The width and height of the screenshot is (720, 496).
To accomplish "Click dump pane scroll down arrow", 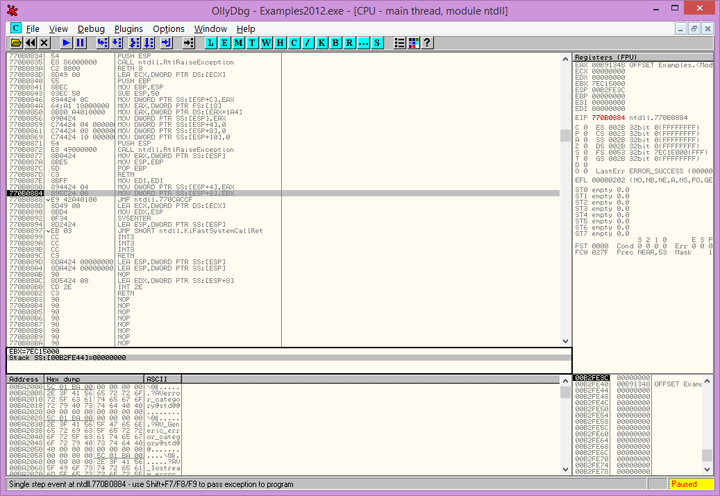I will 565,469.
